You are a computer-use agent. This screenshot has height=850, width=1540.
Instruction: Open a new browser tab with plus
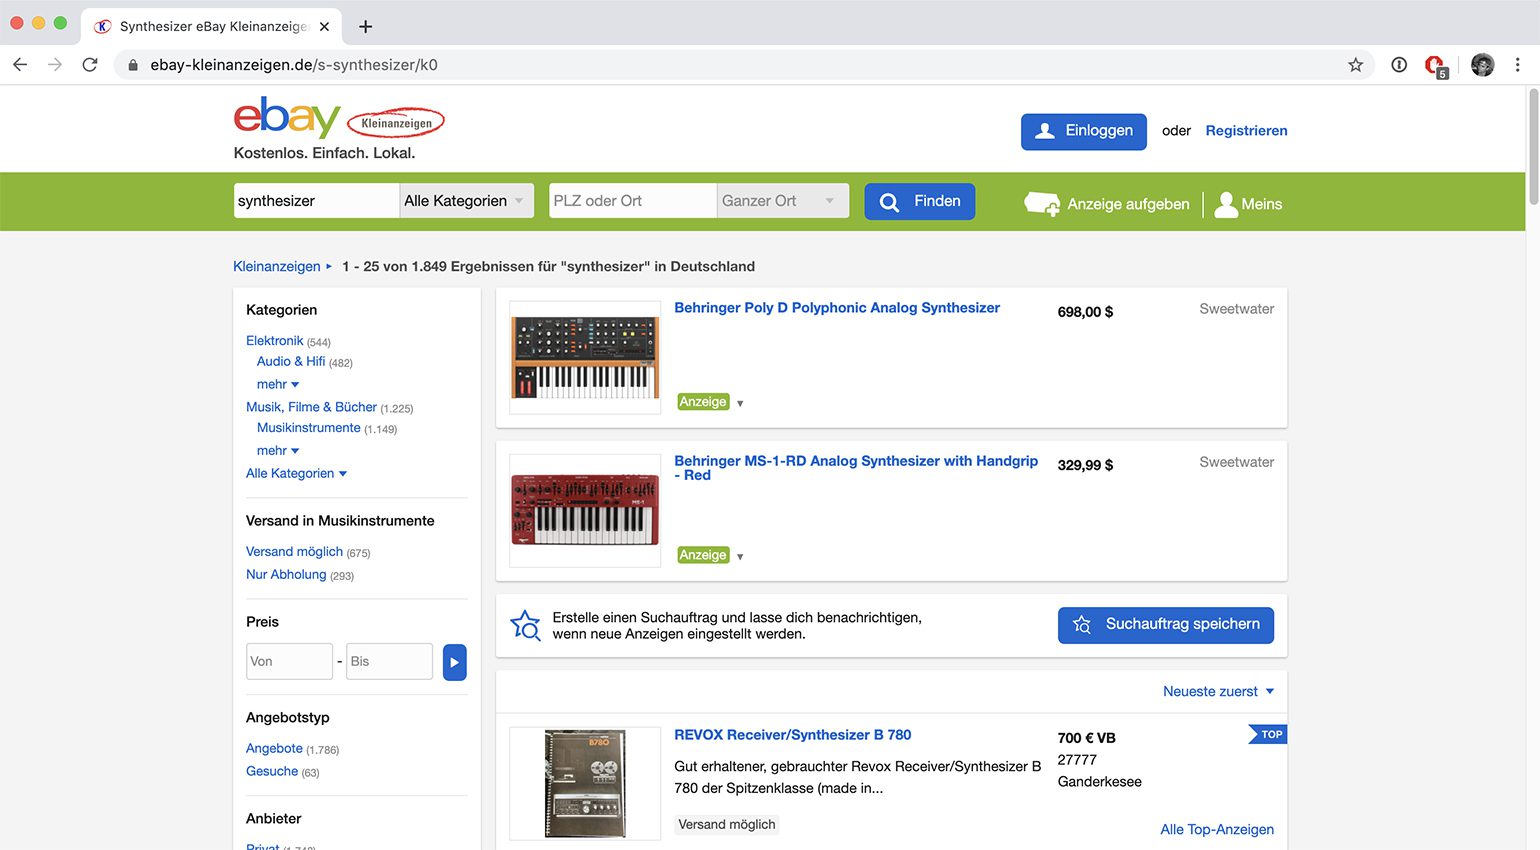(366, 26)
